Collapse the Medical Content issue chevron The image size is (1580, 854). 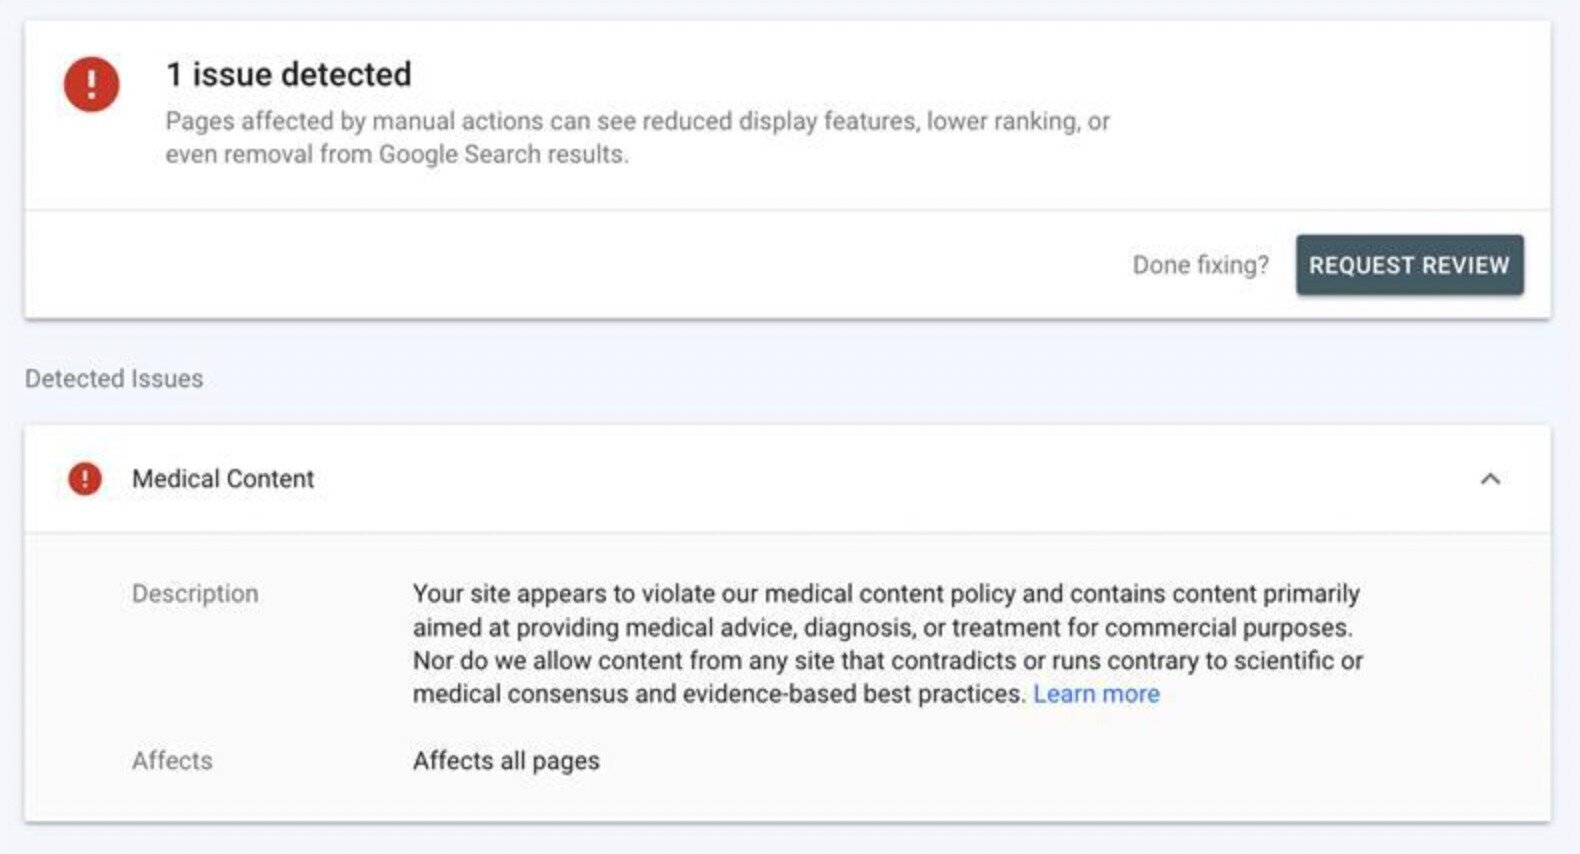click(1490, 479)
